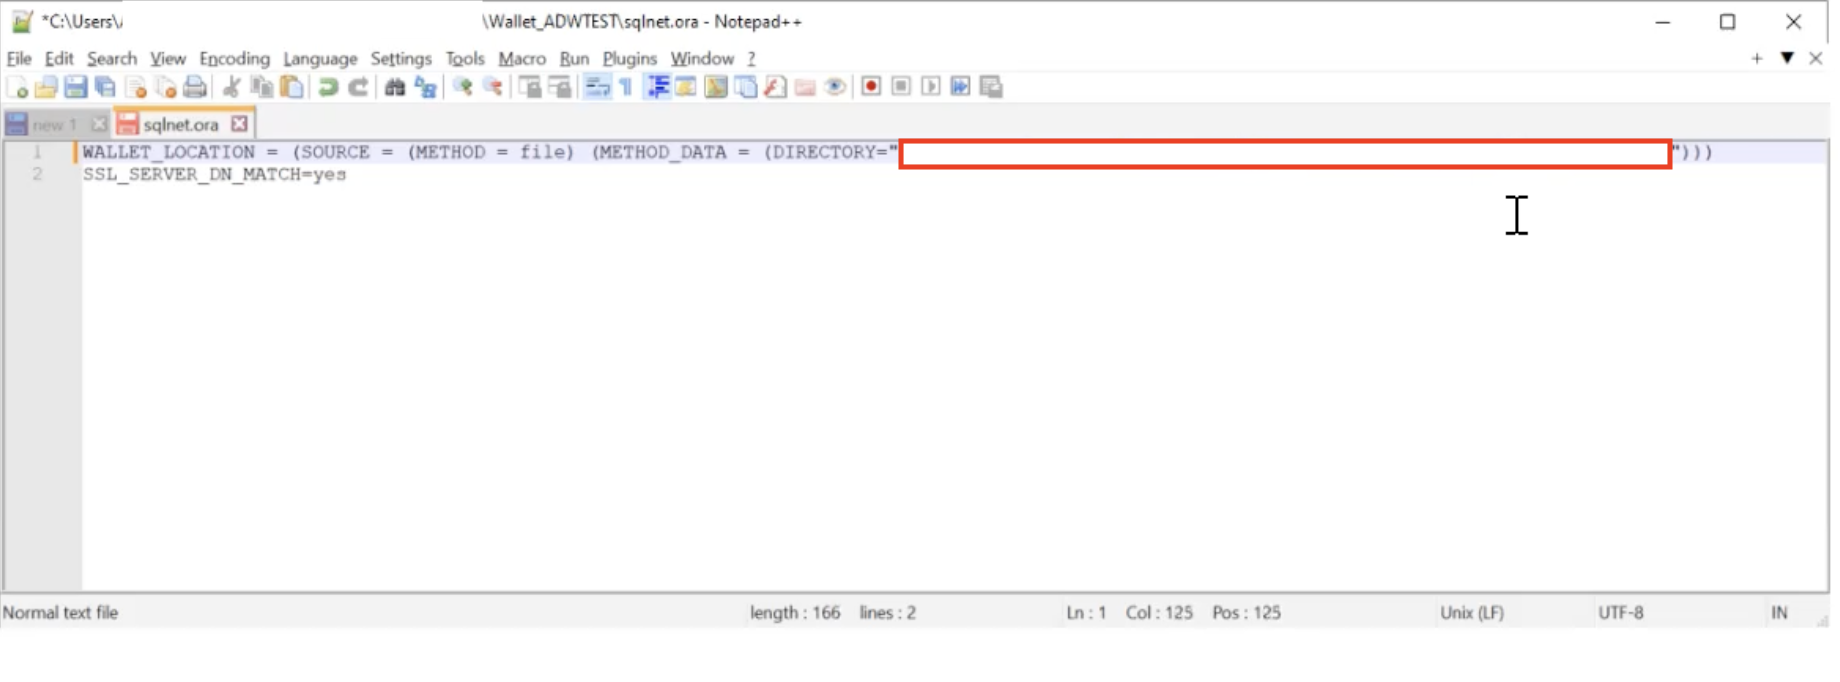
Task: Start macro recording red dot icon
Action: pos(871,87)
